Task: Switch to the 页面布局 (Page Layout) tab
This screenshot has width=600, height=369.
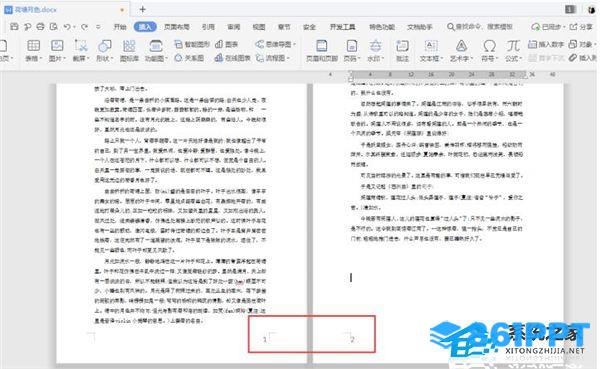Action: (176, 27)
